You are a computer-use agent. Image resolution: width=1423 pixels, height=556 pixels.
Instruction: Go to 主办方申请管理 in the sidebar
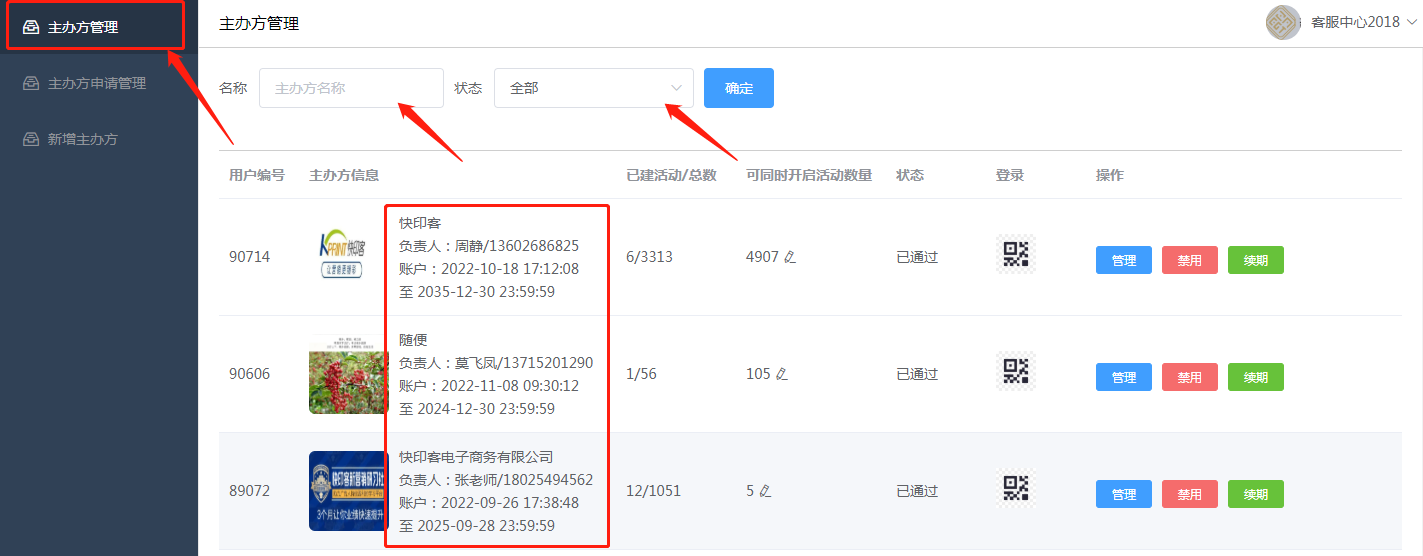click(96, 83)
